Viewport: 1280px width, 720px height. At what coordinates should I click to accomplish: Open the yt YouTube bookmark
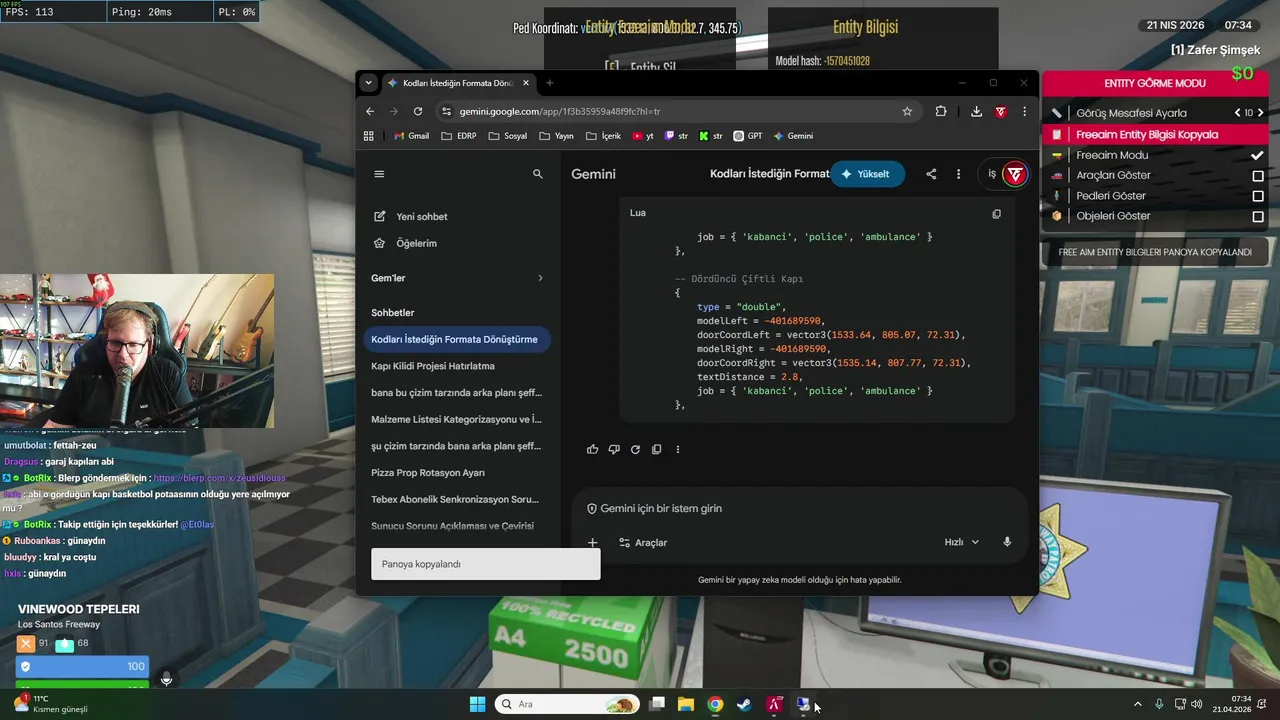(x=643, y=136)
